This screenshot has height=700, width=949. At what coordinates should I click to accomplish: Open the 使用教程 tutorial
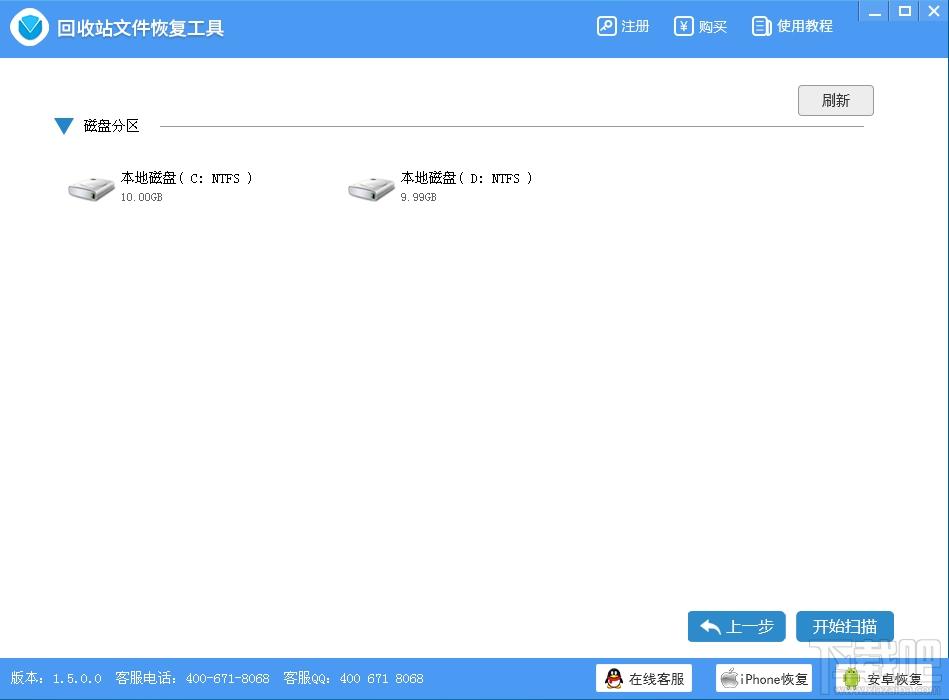tap(792, 27)
